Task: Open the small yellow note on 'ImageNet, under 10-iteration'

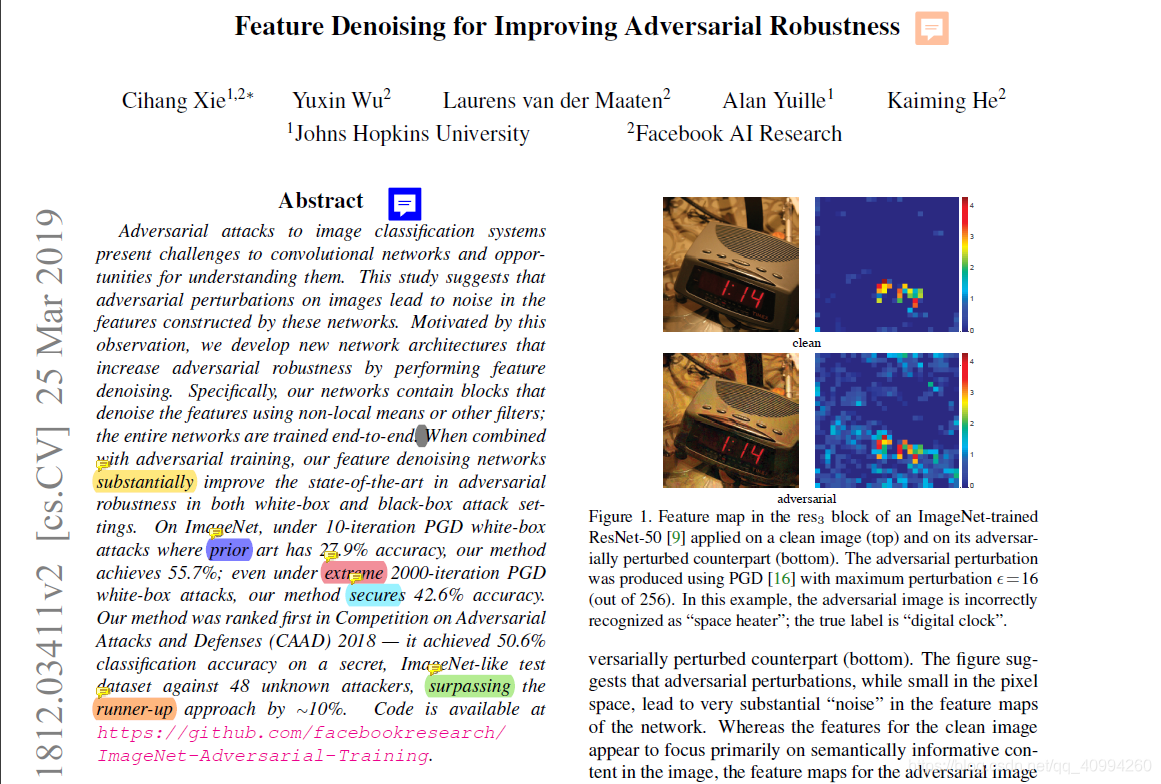Action: 215,532
